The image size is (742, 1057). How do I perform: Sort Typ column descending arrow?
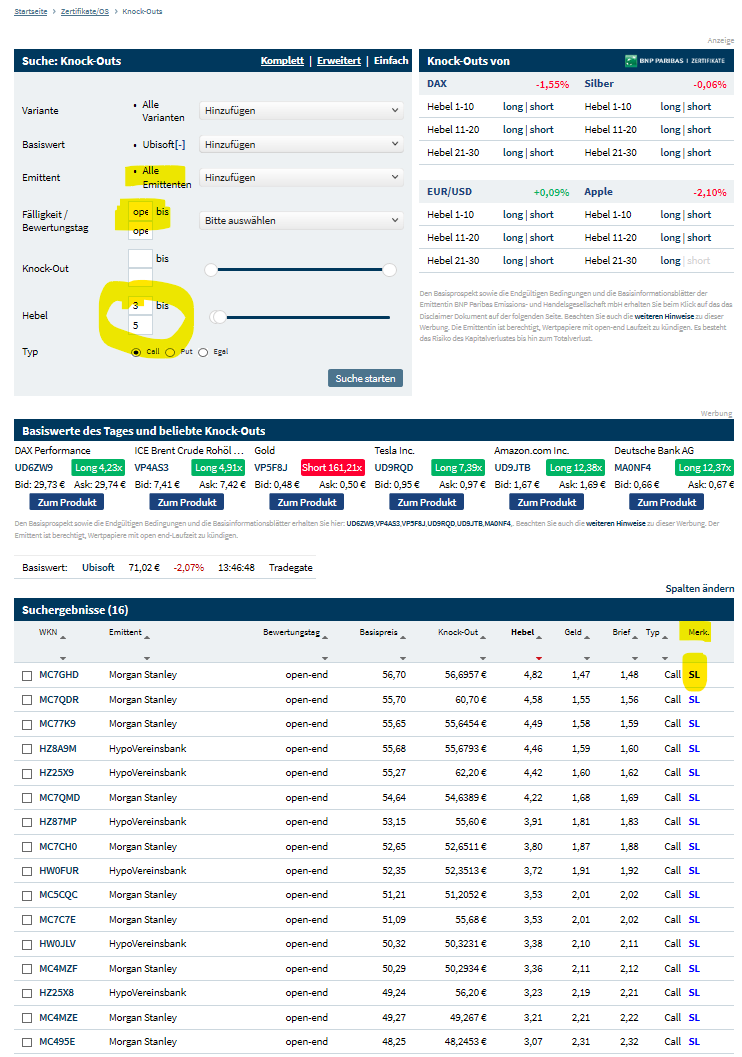click(x=665, y=658)
